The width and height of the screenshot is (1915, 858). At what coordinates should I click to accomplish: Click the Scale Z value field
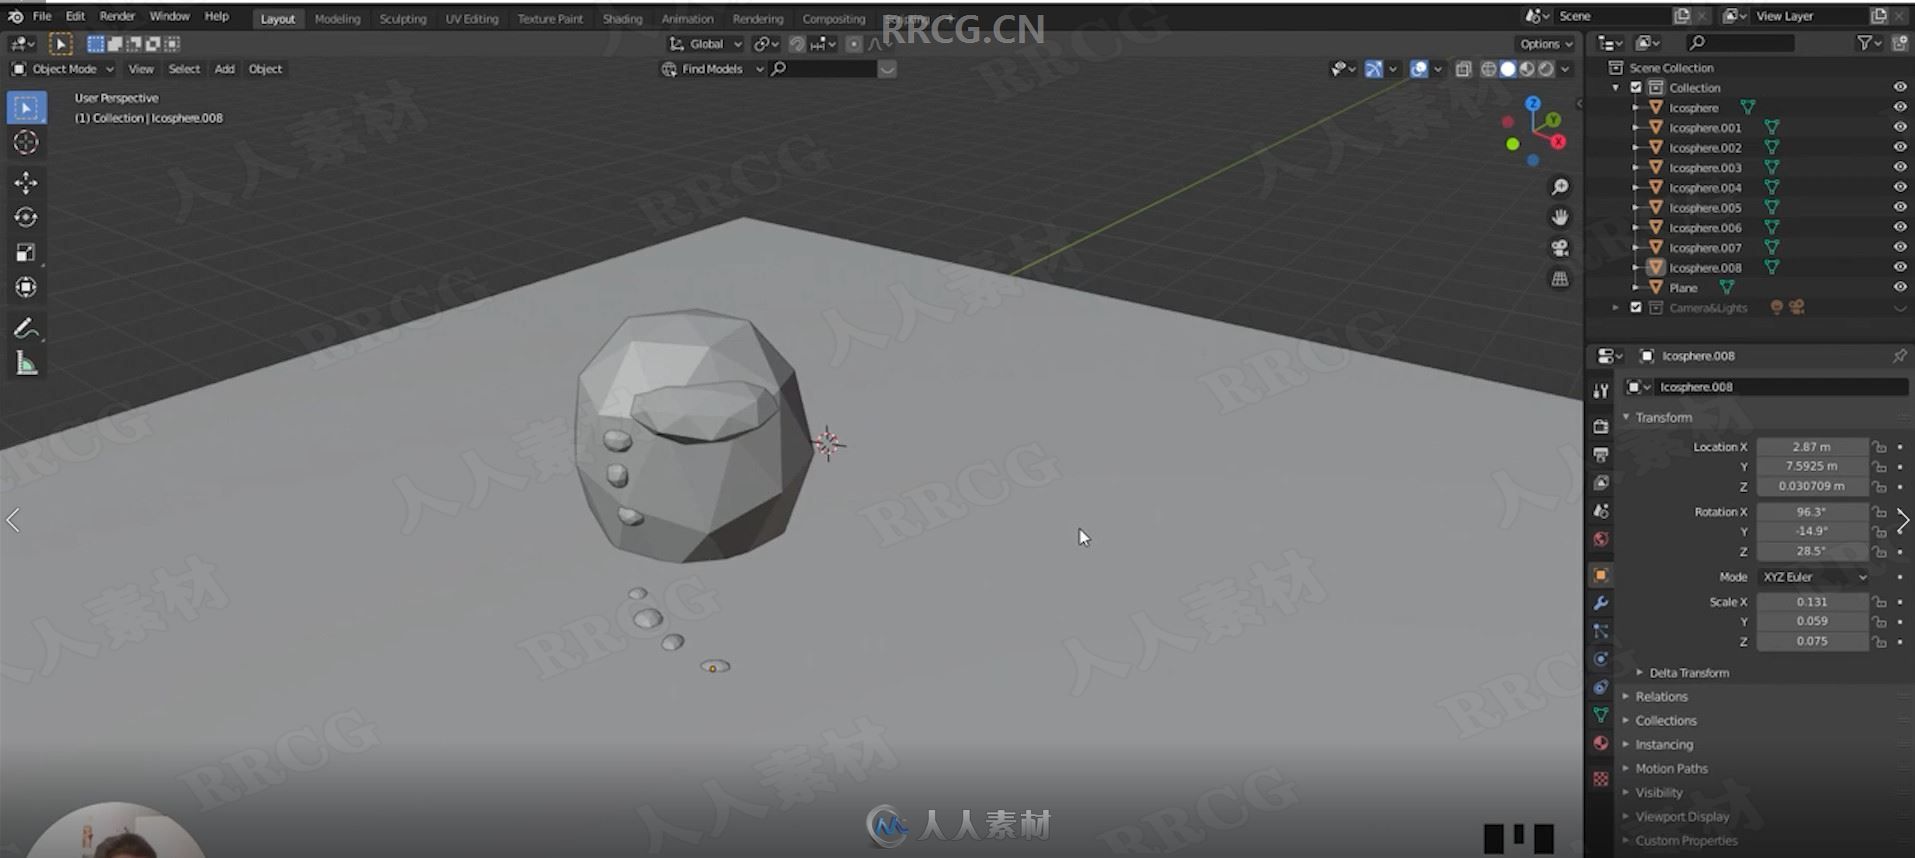click(x=1812, y=641)
